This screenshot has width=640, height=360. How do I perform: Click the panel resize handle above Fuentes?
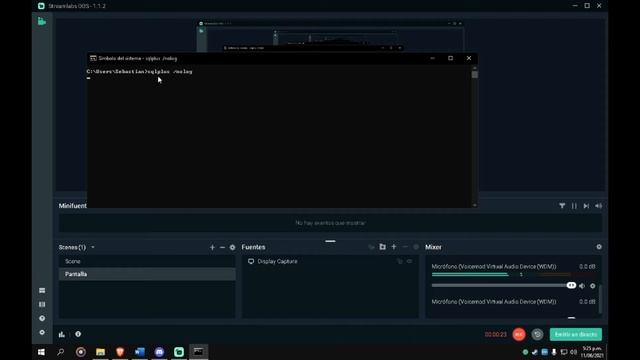(x=330, y=241)
